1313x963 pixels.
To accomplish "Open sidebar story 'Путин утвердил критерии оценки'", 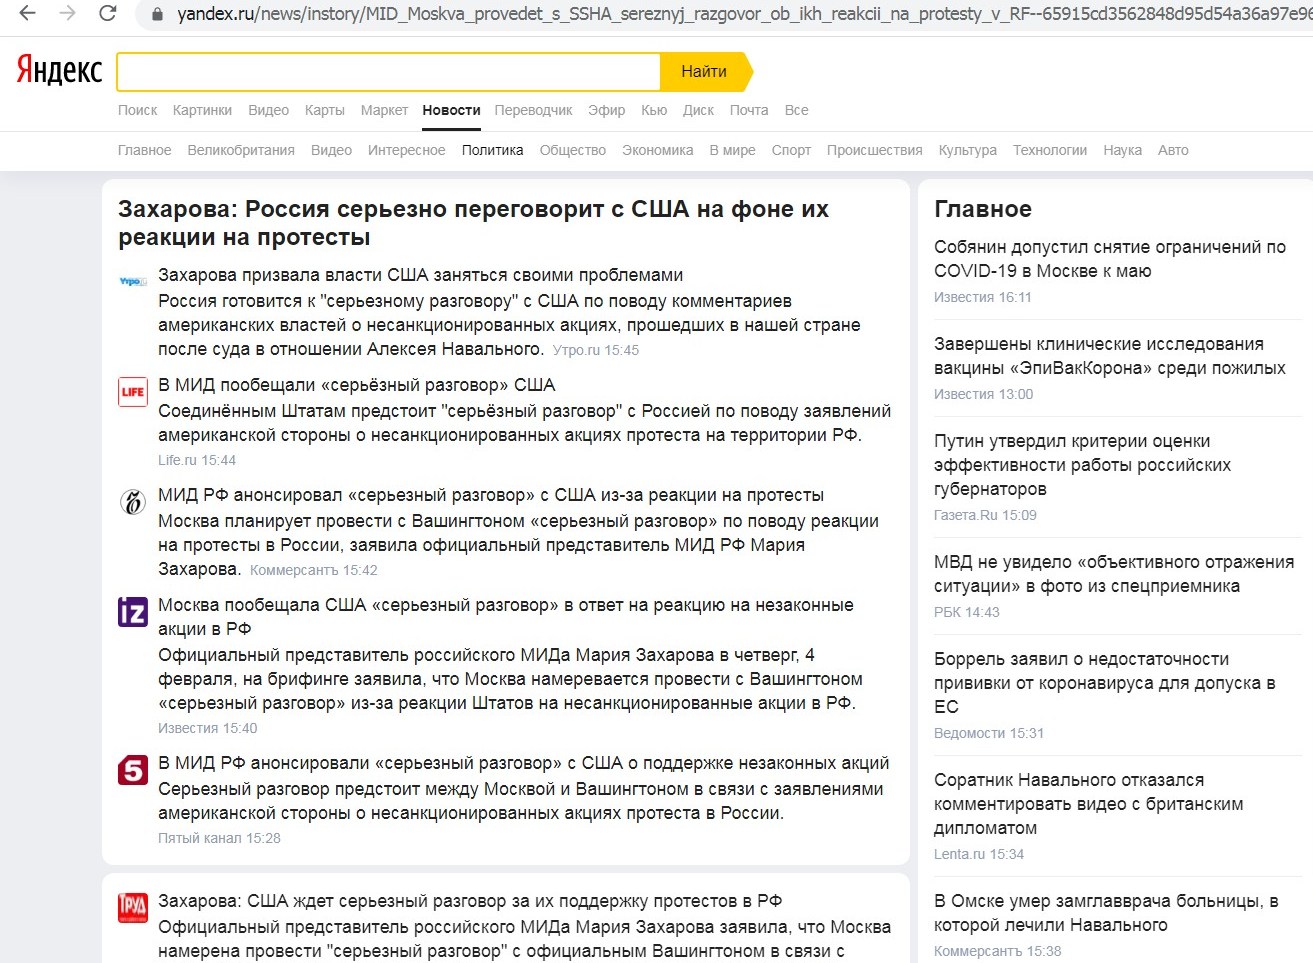I will point(1082,465).
